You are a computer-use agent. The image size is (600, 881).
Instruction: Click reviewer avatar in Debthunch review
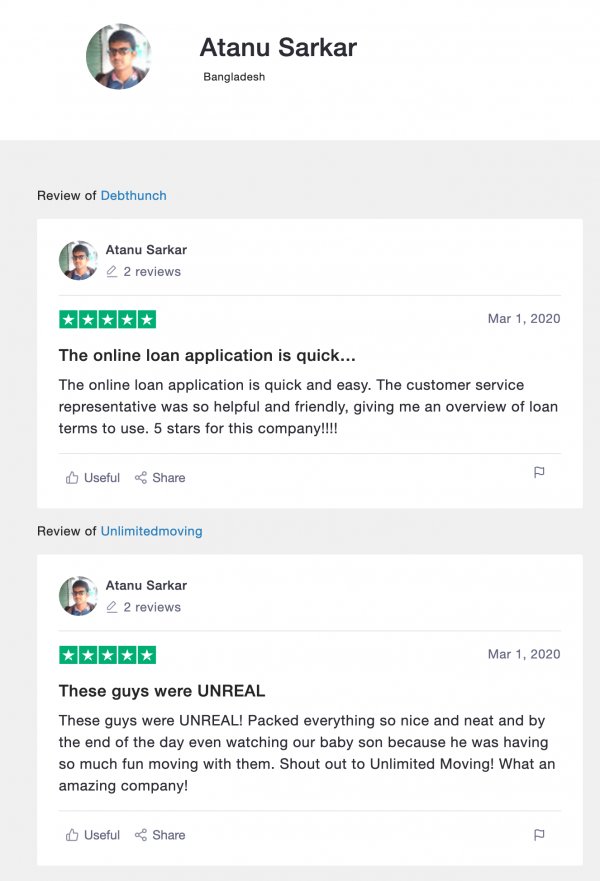click(x=78, y=261)
